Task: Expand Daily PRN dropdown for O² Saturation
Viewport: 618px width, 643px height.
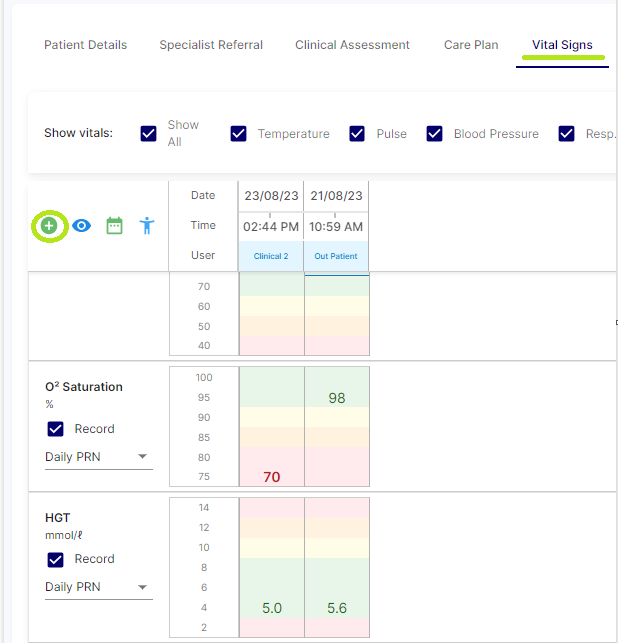Action: pos(98,457)
